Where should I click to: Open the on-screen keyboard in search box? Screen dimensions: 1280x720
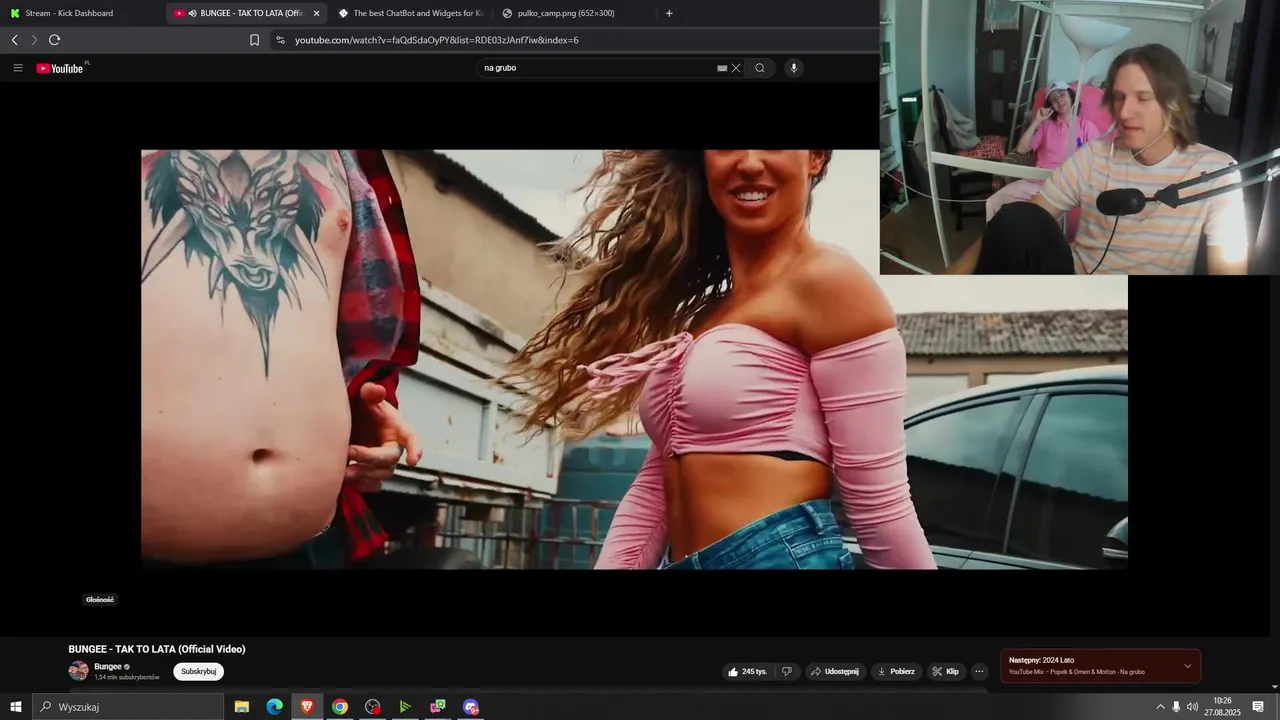click(722, 68)
